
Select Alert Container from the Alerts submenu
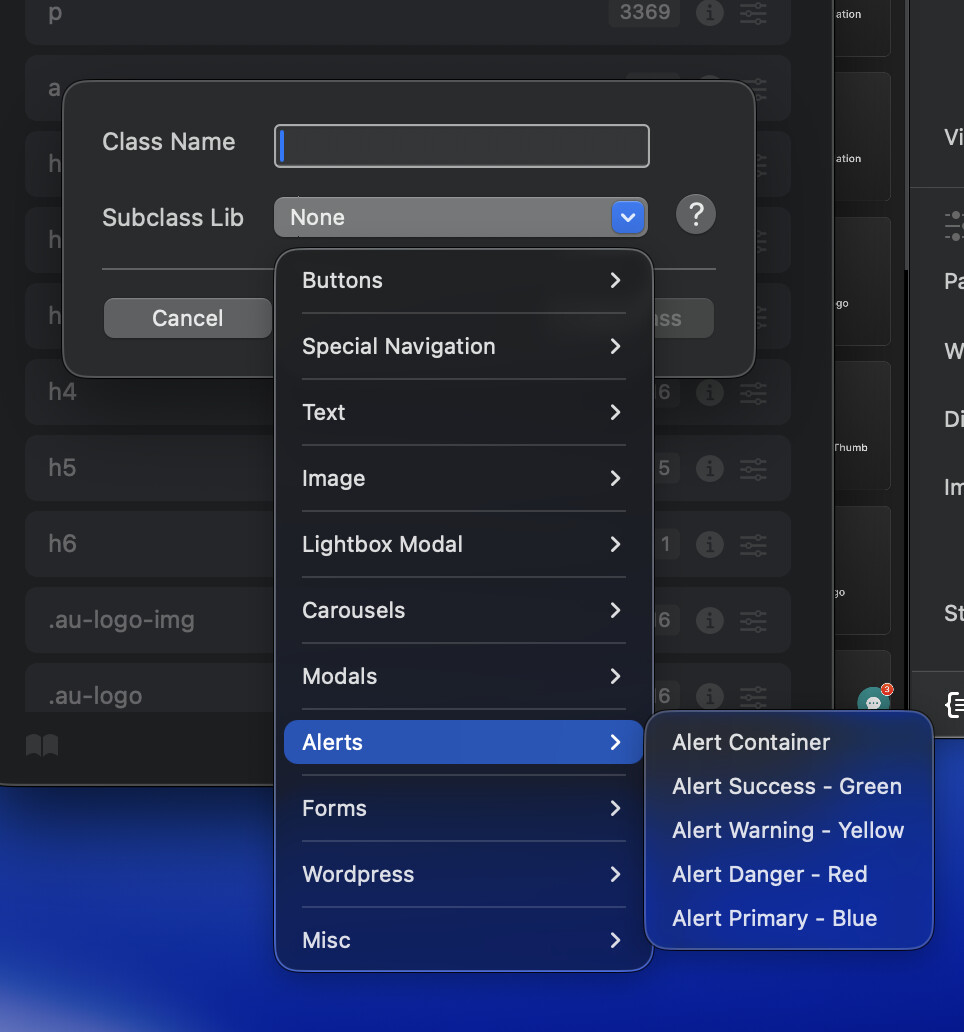pos(751,743)
